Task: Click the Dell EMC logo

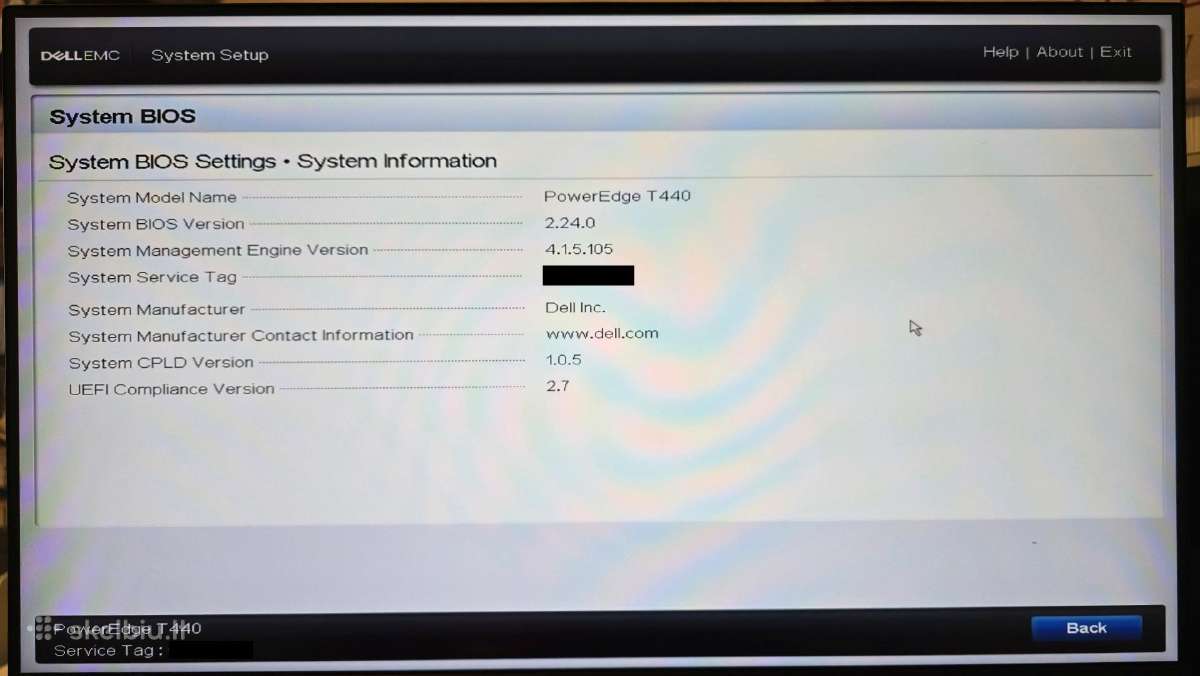Action: 80,55
